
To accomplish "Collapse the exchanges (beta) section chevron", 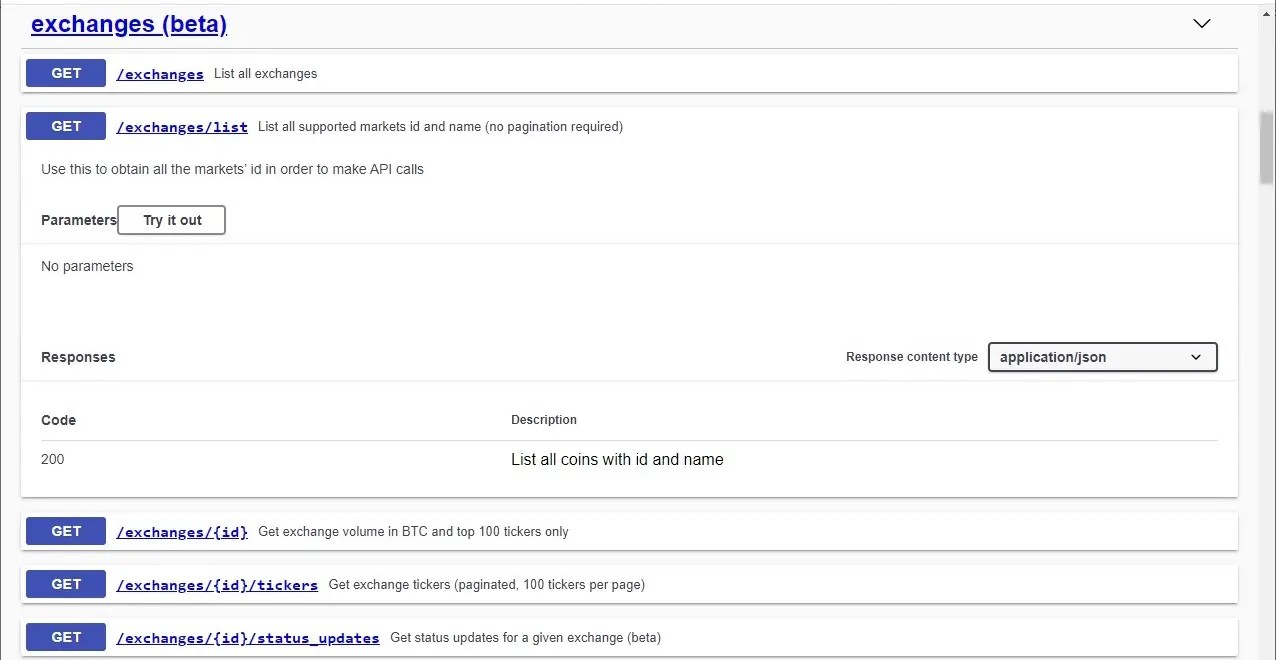I will (1202, 23).
